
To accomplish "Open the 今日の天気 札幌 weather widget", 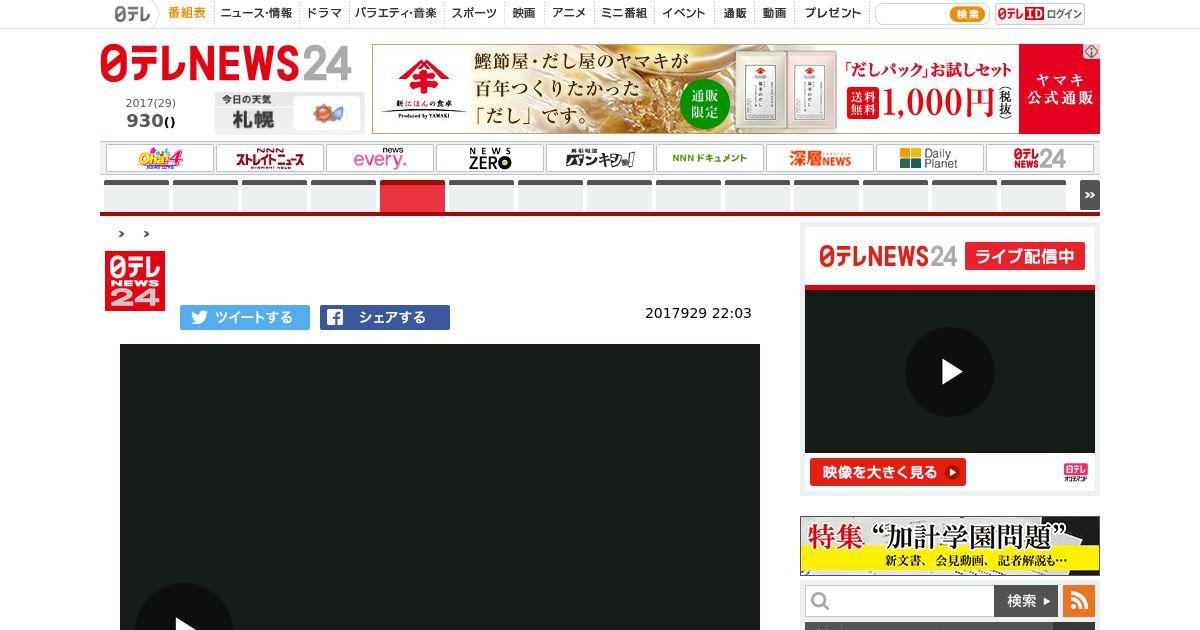I will pyautogui.click(x=288, y=113).
